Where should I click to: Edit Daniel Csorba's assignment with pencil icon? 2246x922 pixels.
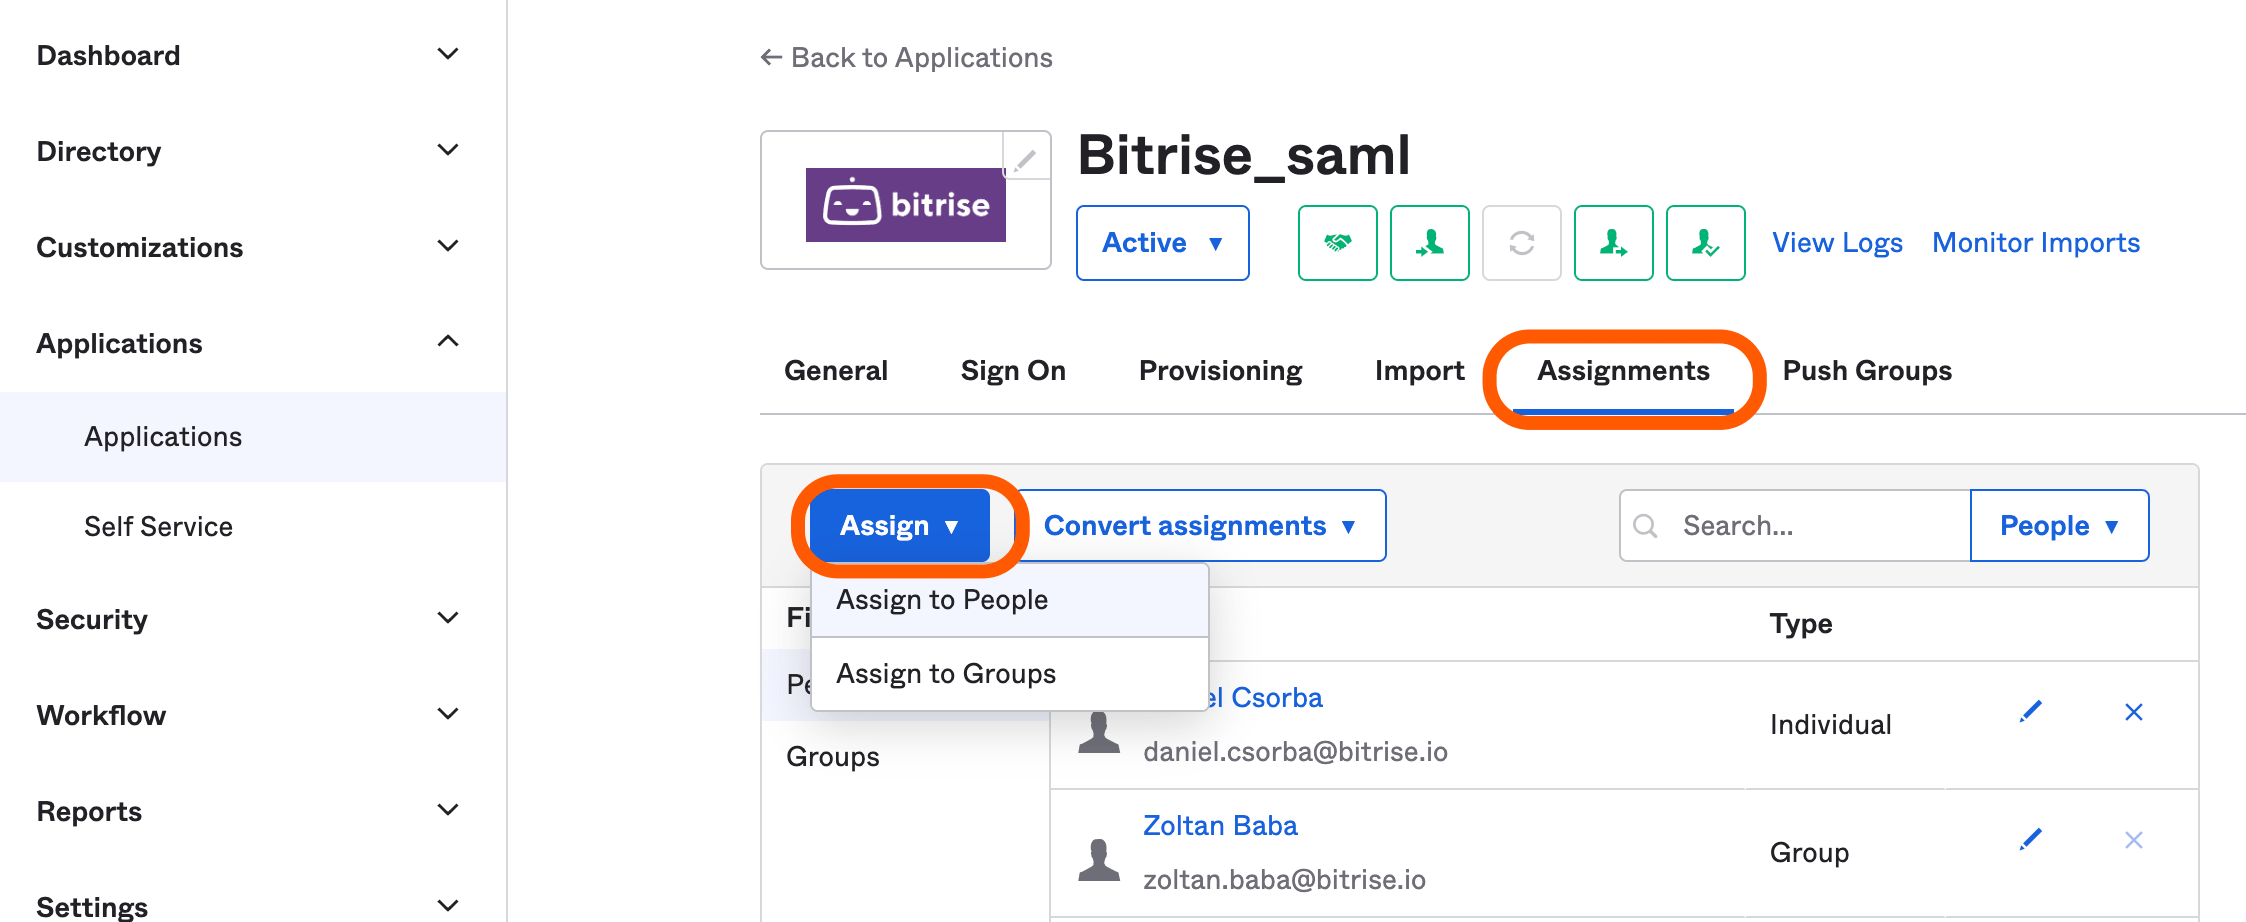pos(2030,711)
